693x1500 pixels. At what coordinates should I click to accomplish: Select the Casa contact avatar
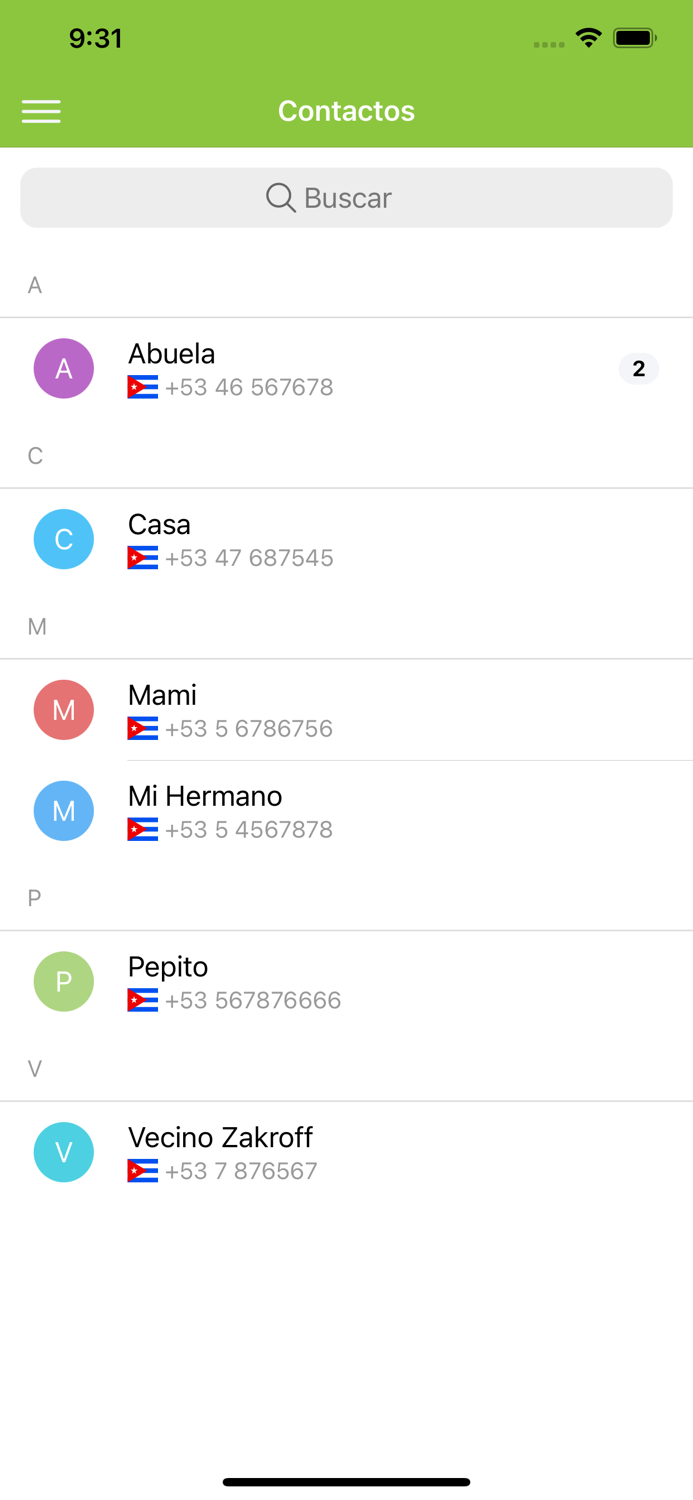(x=63, y=539)
